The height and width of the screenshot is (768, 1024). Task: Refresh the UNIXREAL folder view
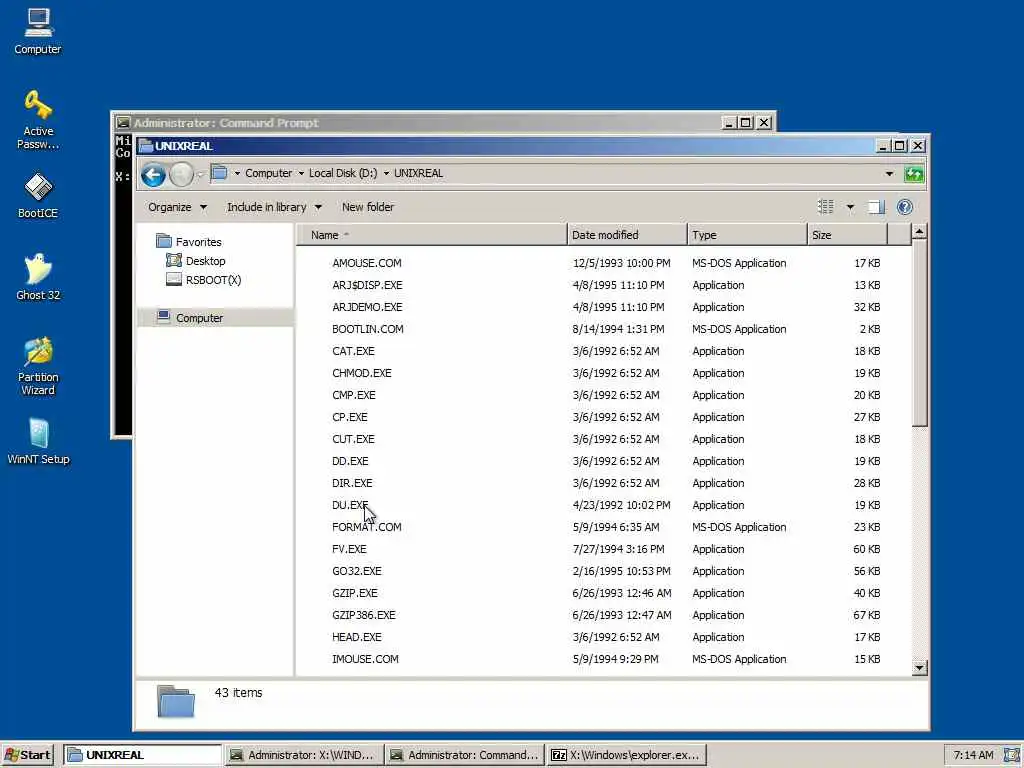pos(914,174)
